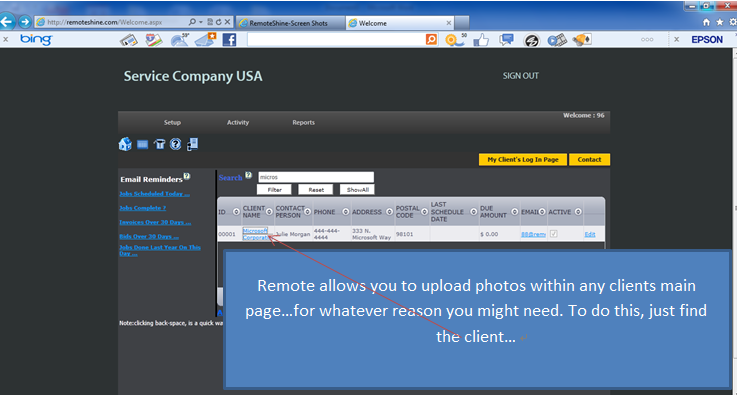Open Jobs Done Last Year On This Day link

click(160, 250)
